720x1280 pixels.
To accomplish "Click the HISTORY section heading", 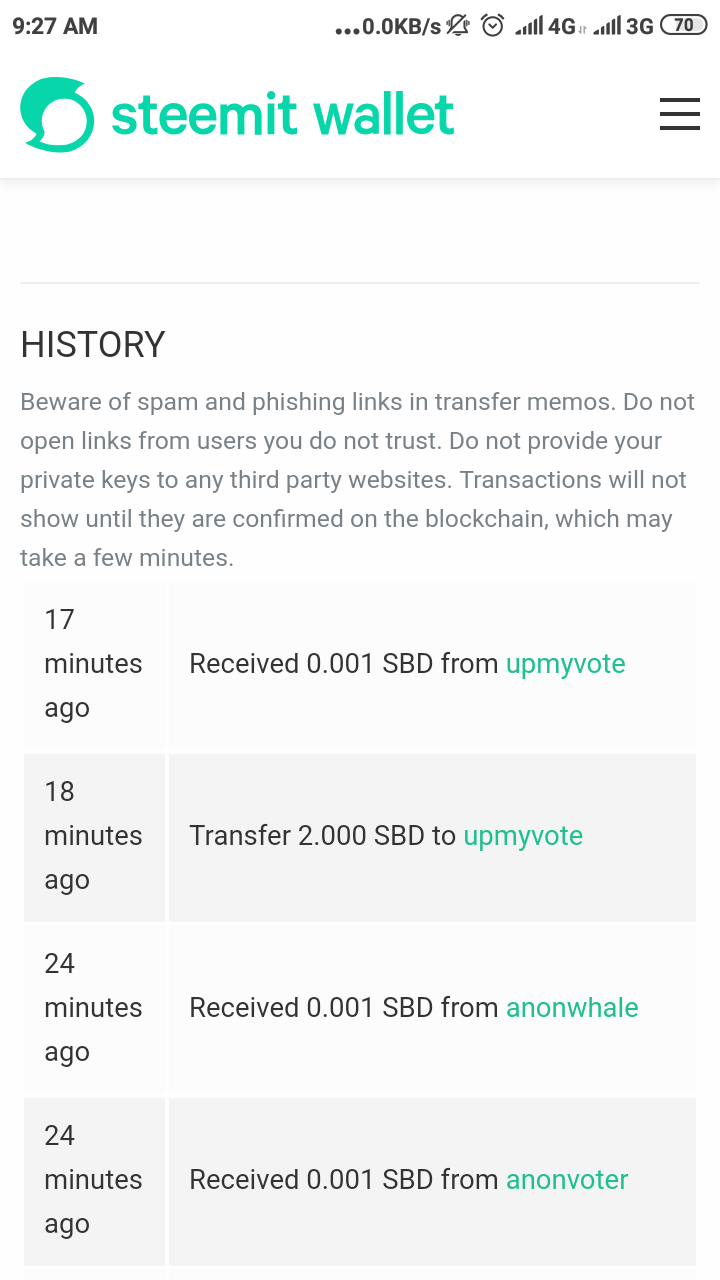I will (x=93, y=344).
